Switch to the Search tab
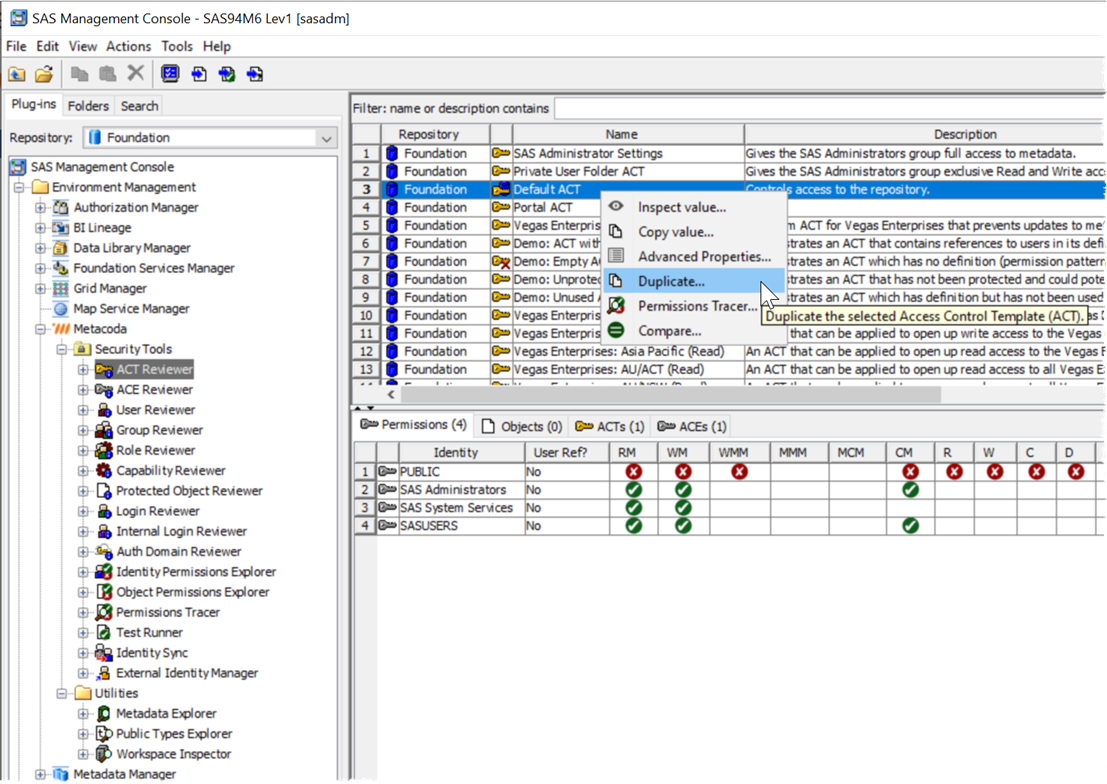 tap(139, 106)
